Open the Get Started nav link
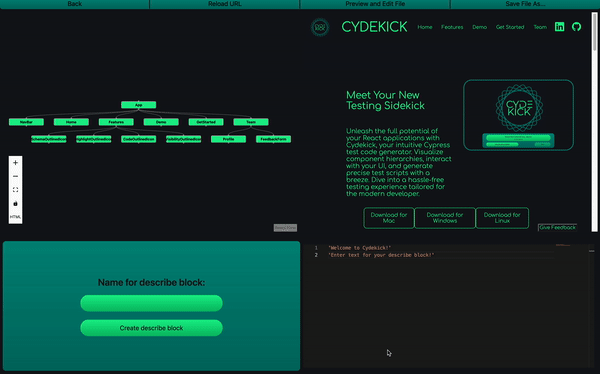The image size is (600, 374). tap(510, 27)
